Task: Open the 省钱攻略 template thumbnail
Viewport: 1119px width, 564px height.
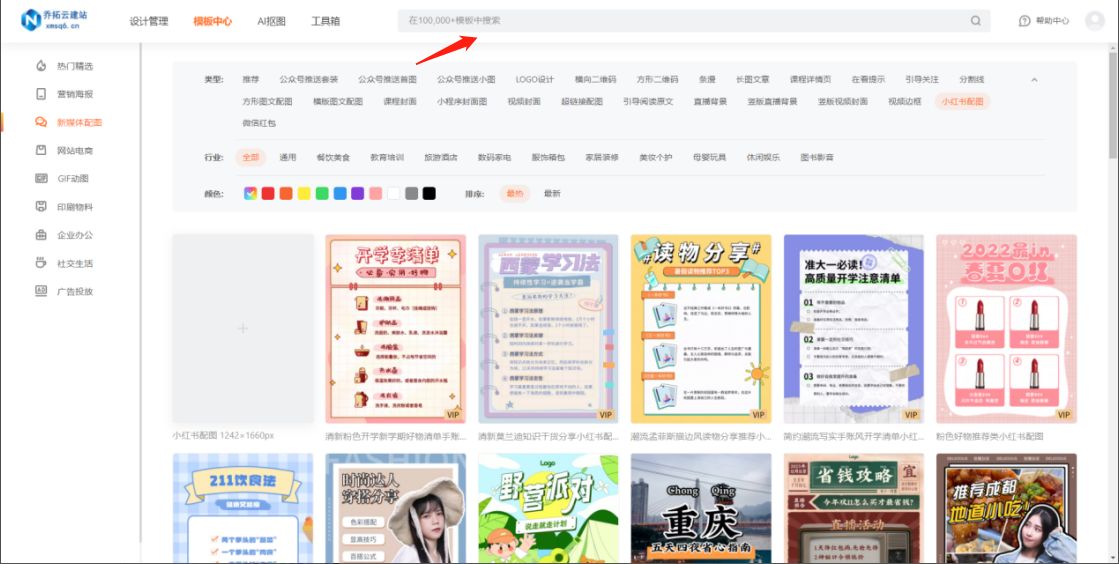Action: 854,508
